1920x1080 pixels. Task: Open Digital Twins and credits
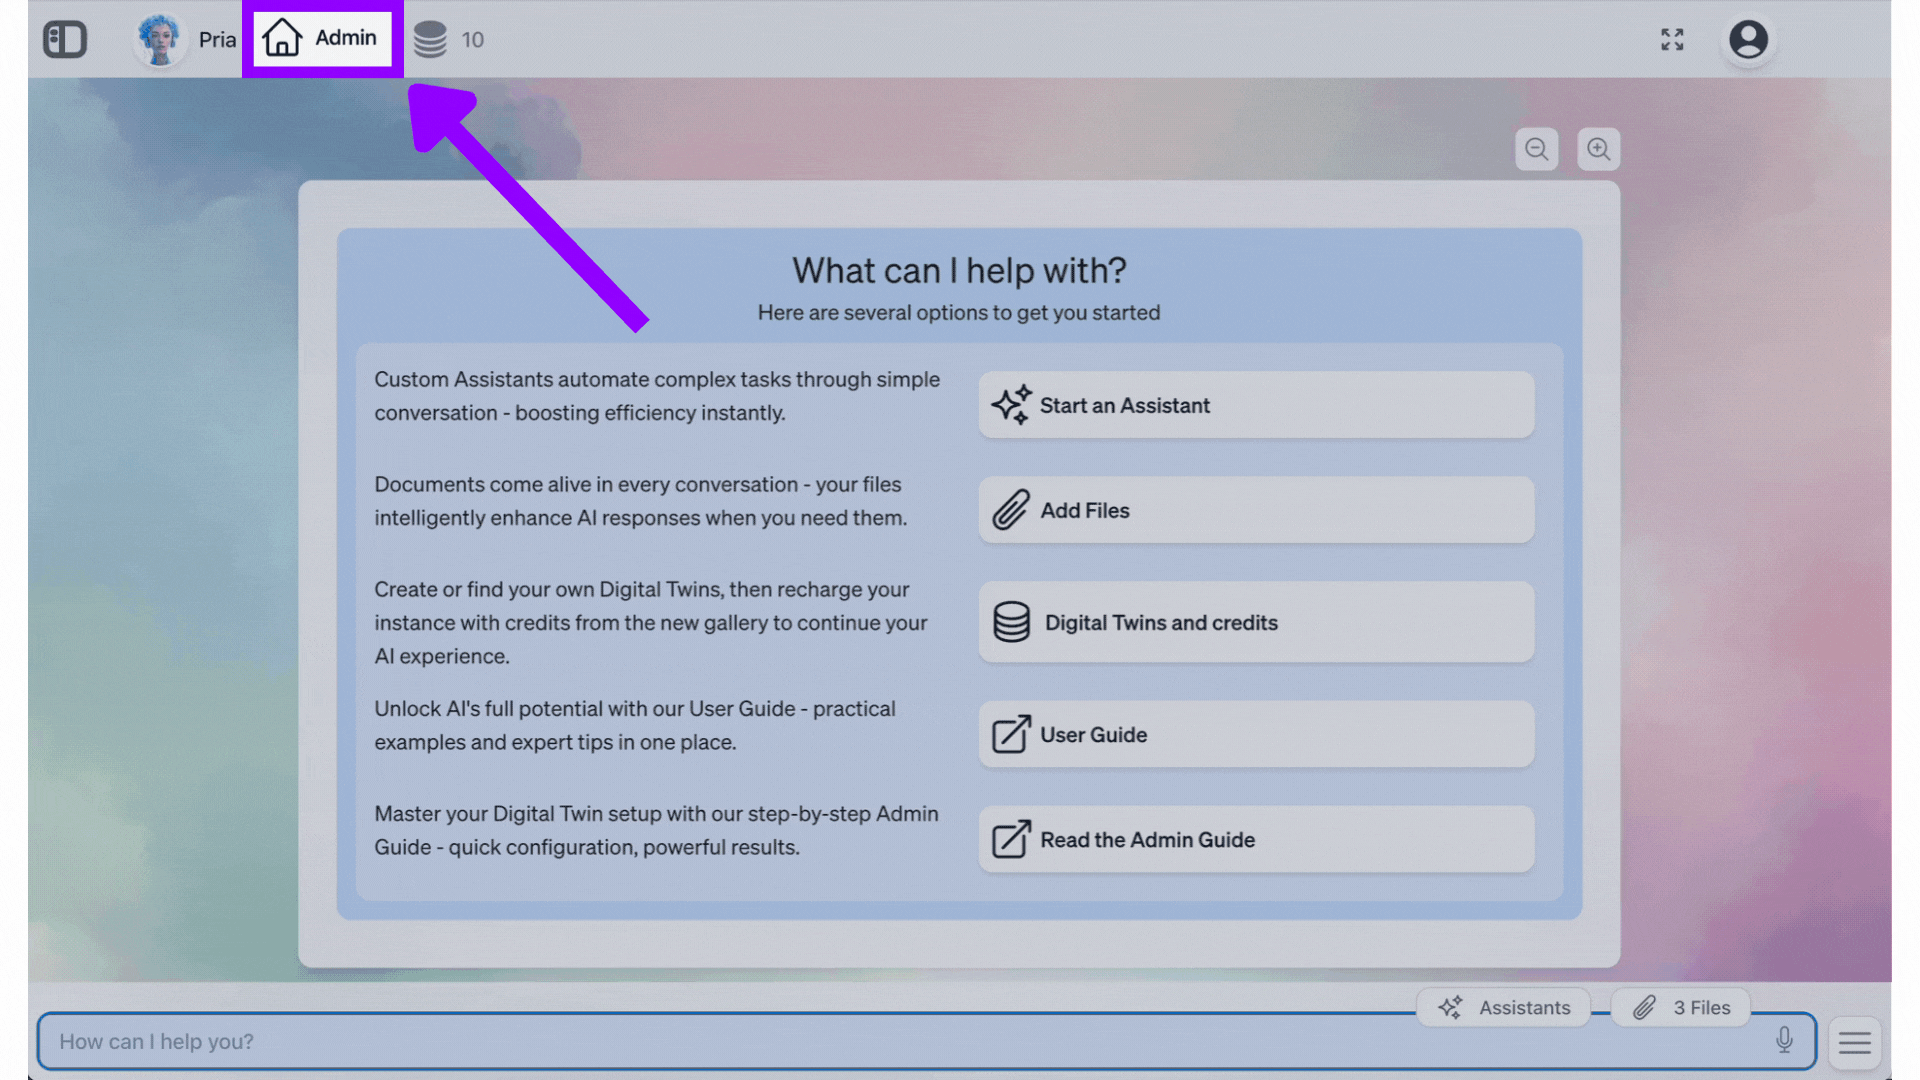tap(1256, 622)
